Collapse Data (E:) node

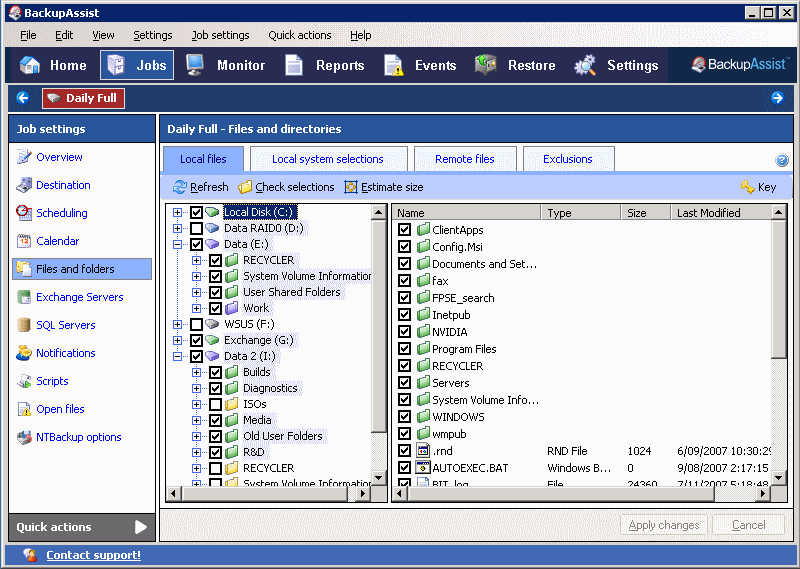coord(177,244)
